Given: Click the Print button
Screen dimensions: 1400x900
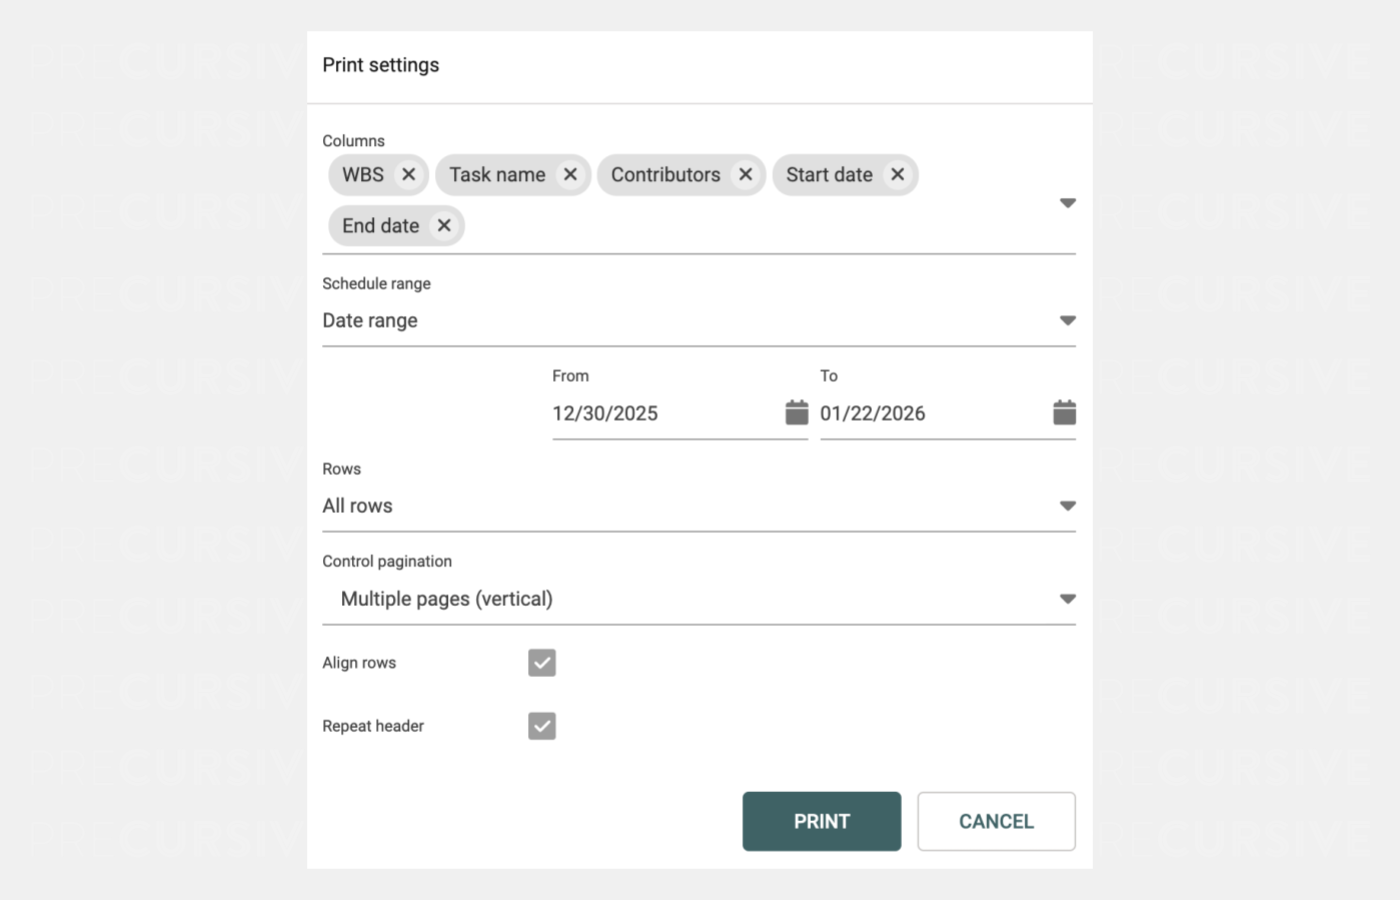Looking at the screenshot, I should (x=821, y=821).
